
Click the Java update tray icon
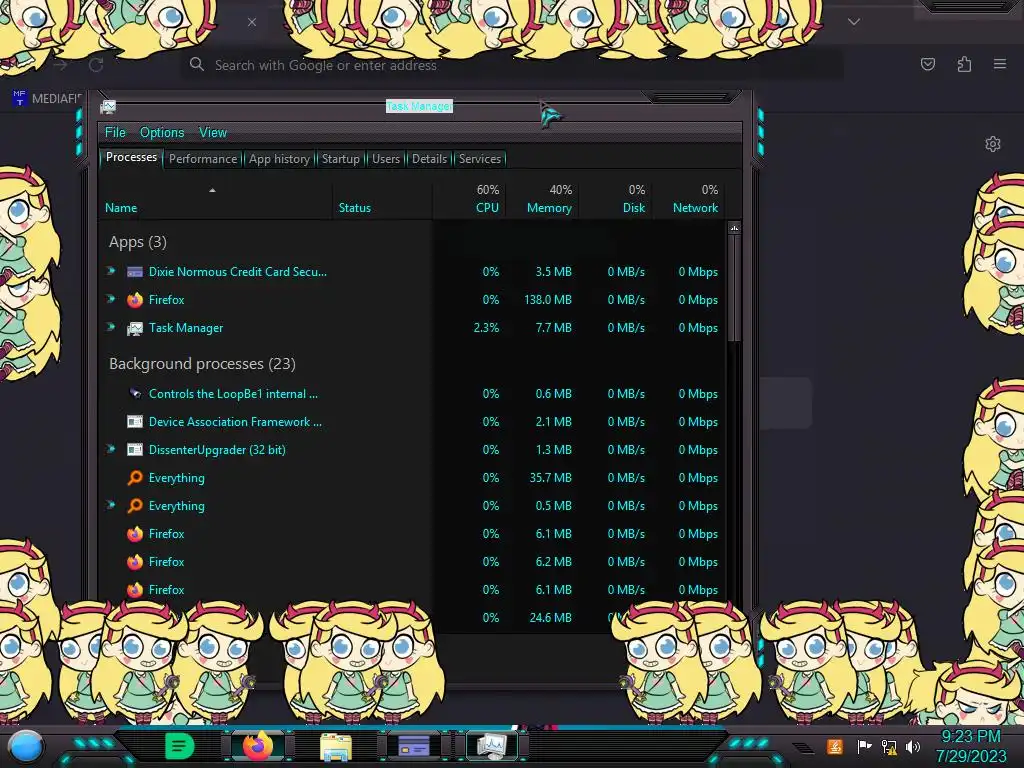click(x=835, y=746)
